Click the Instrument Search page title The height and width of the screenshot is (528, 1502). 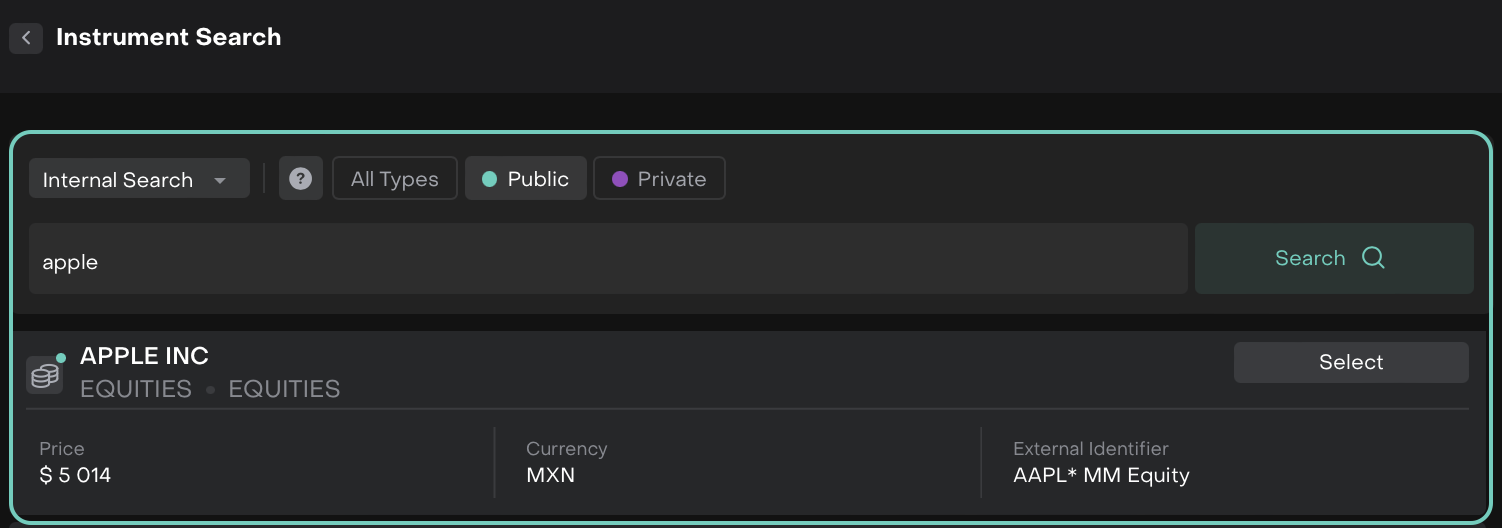[168, 38]
